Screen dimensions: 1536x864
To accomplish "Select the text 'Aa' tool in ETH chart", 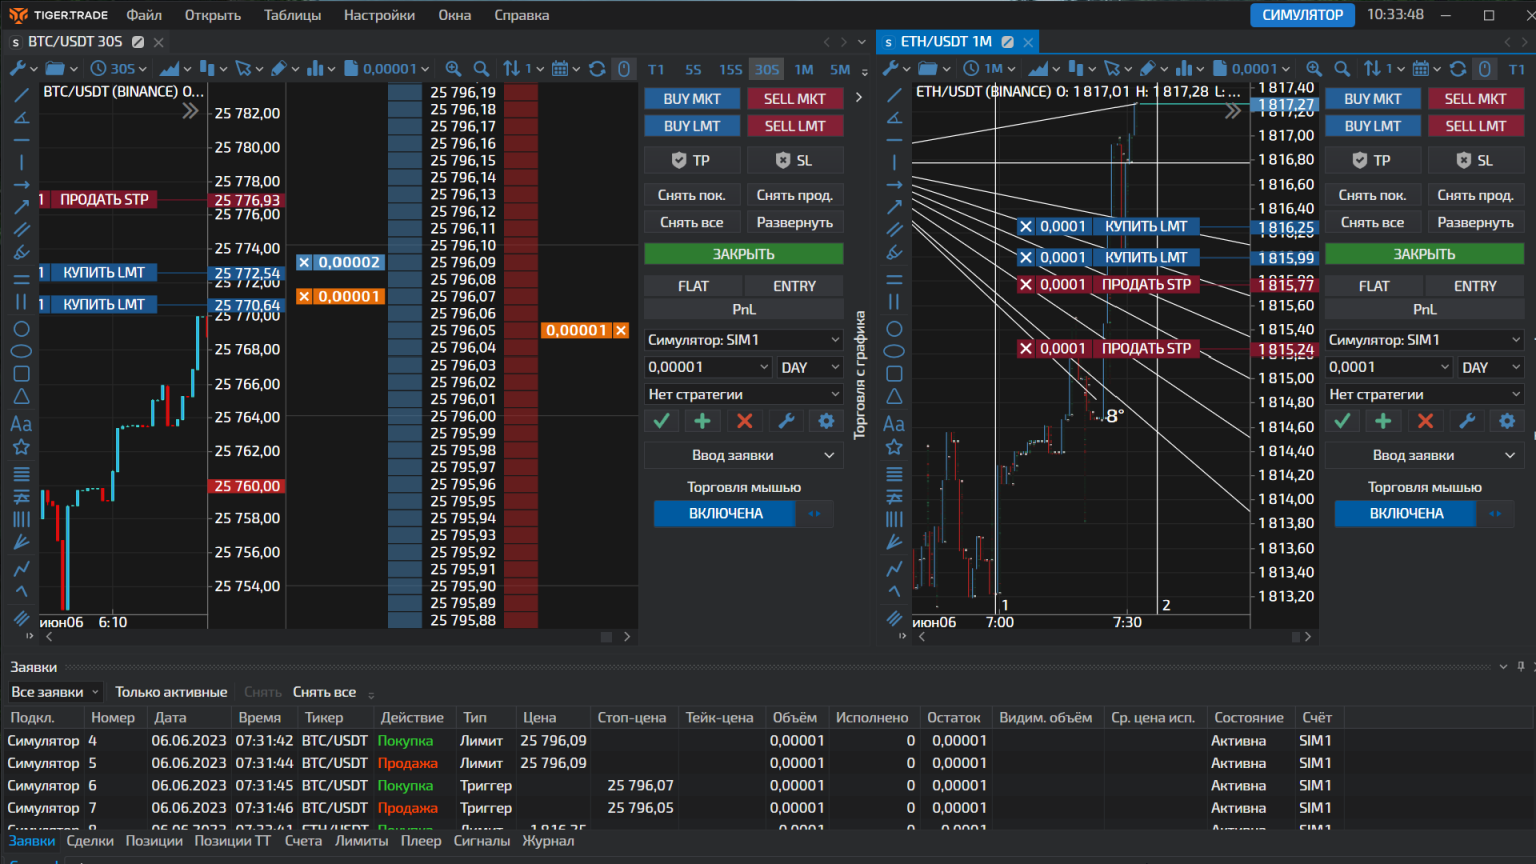I will tap(894, 424).
